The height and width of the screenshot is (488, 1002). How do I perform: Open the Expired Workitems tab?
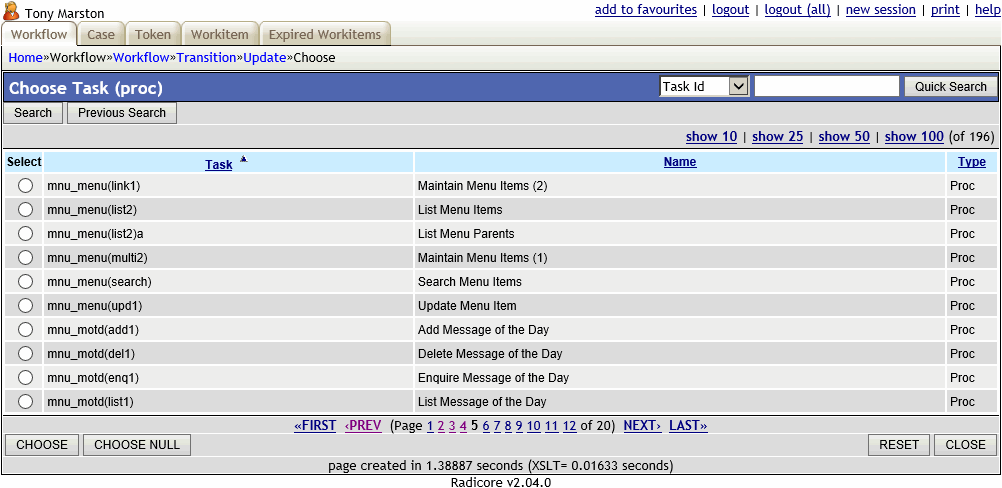pos(325,35)
